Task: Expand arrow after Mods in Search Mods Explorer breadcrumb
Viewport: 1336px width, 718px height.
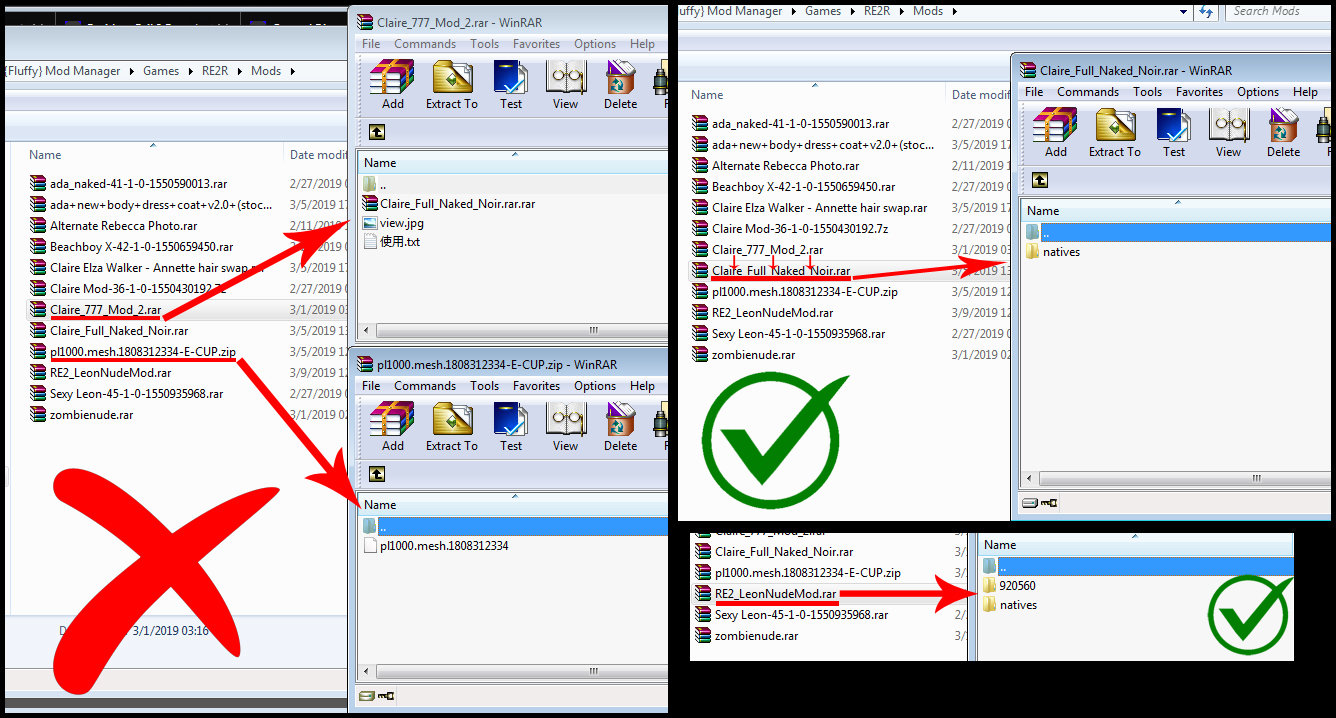Action: click(954, 11)
